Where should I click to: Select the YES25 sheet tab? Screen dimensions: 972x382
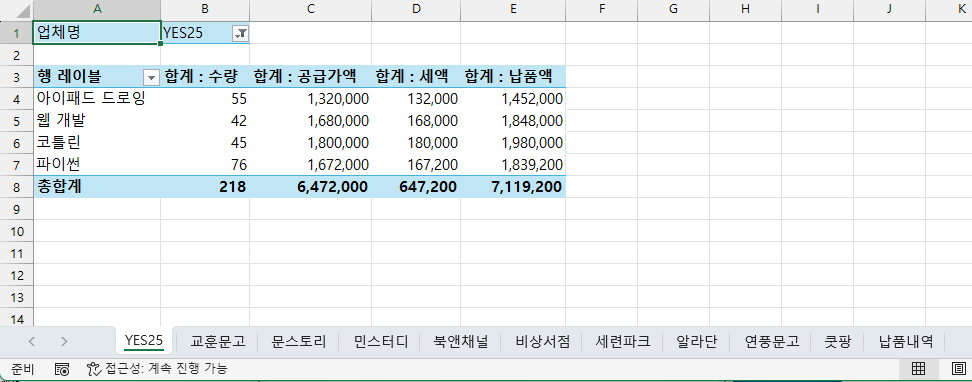click(144, 340)
